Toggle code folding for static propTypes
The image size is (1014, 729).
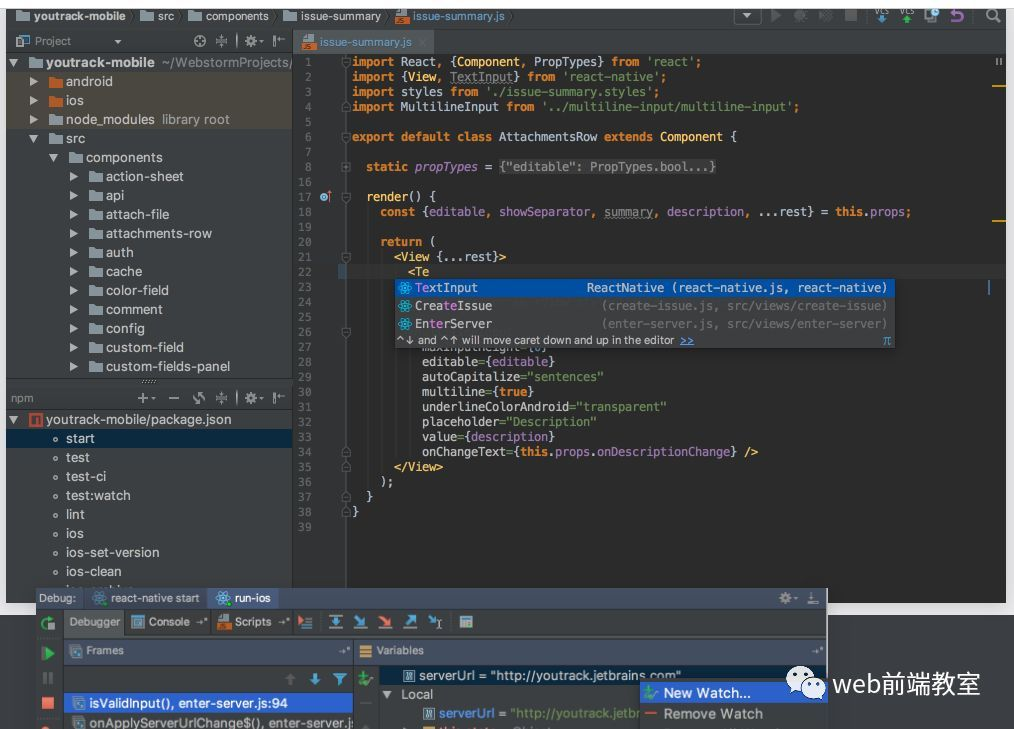[x=345, y=167]
